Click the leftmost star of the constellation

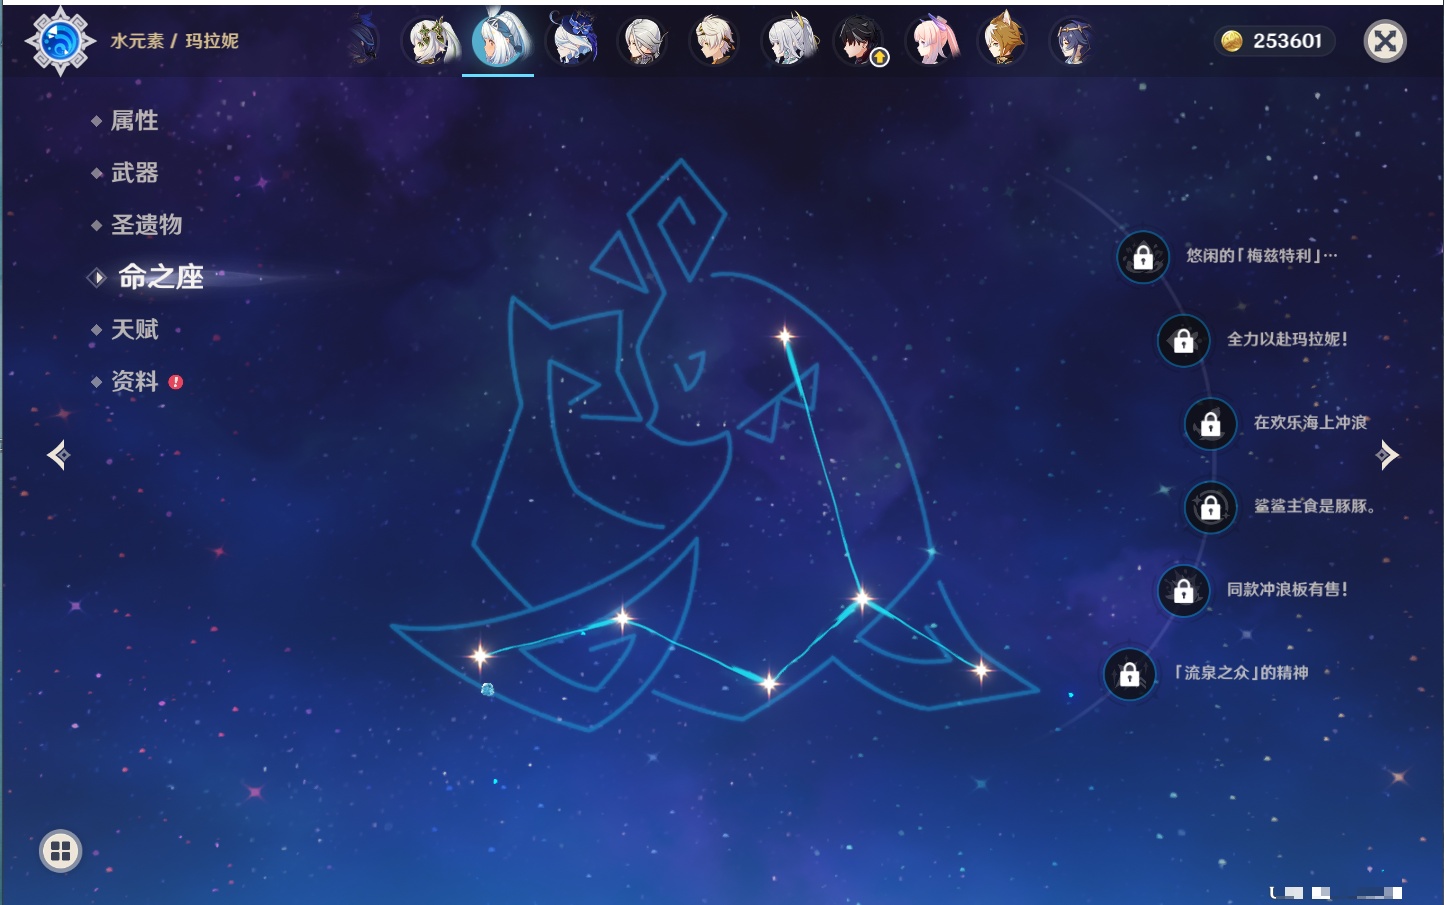[481, 656]
